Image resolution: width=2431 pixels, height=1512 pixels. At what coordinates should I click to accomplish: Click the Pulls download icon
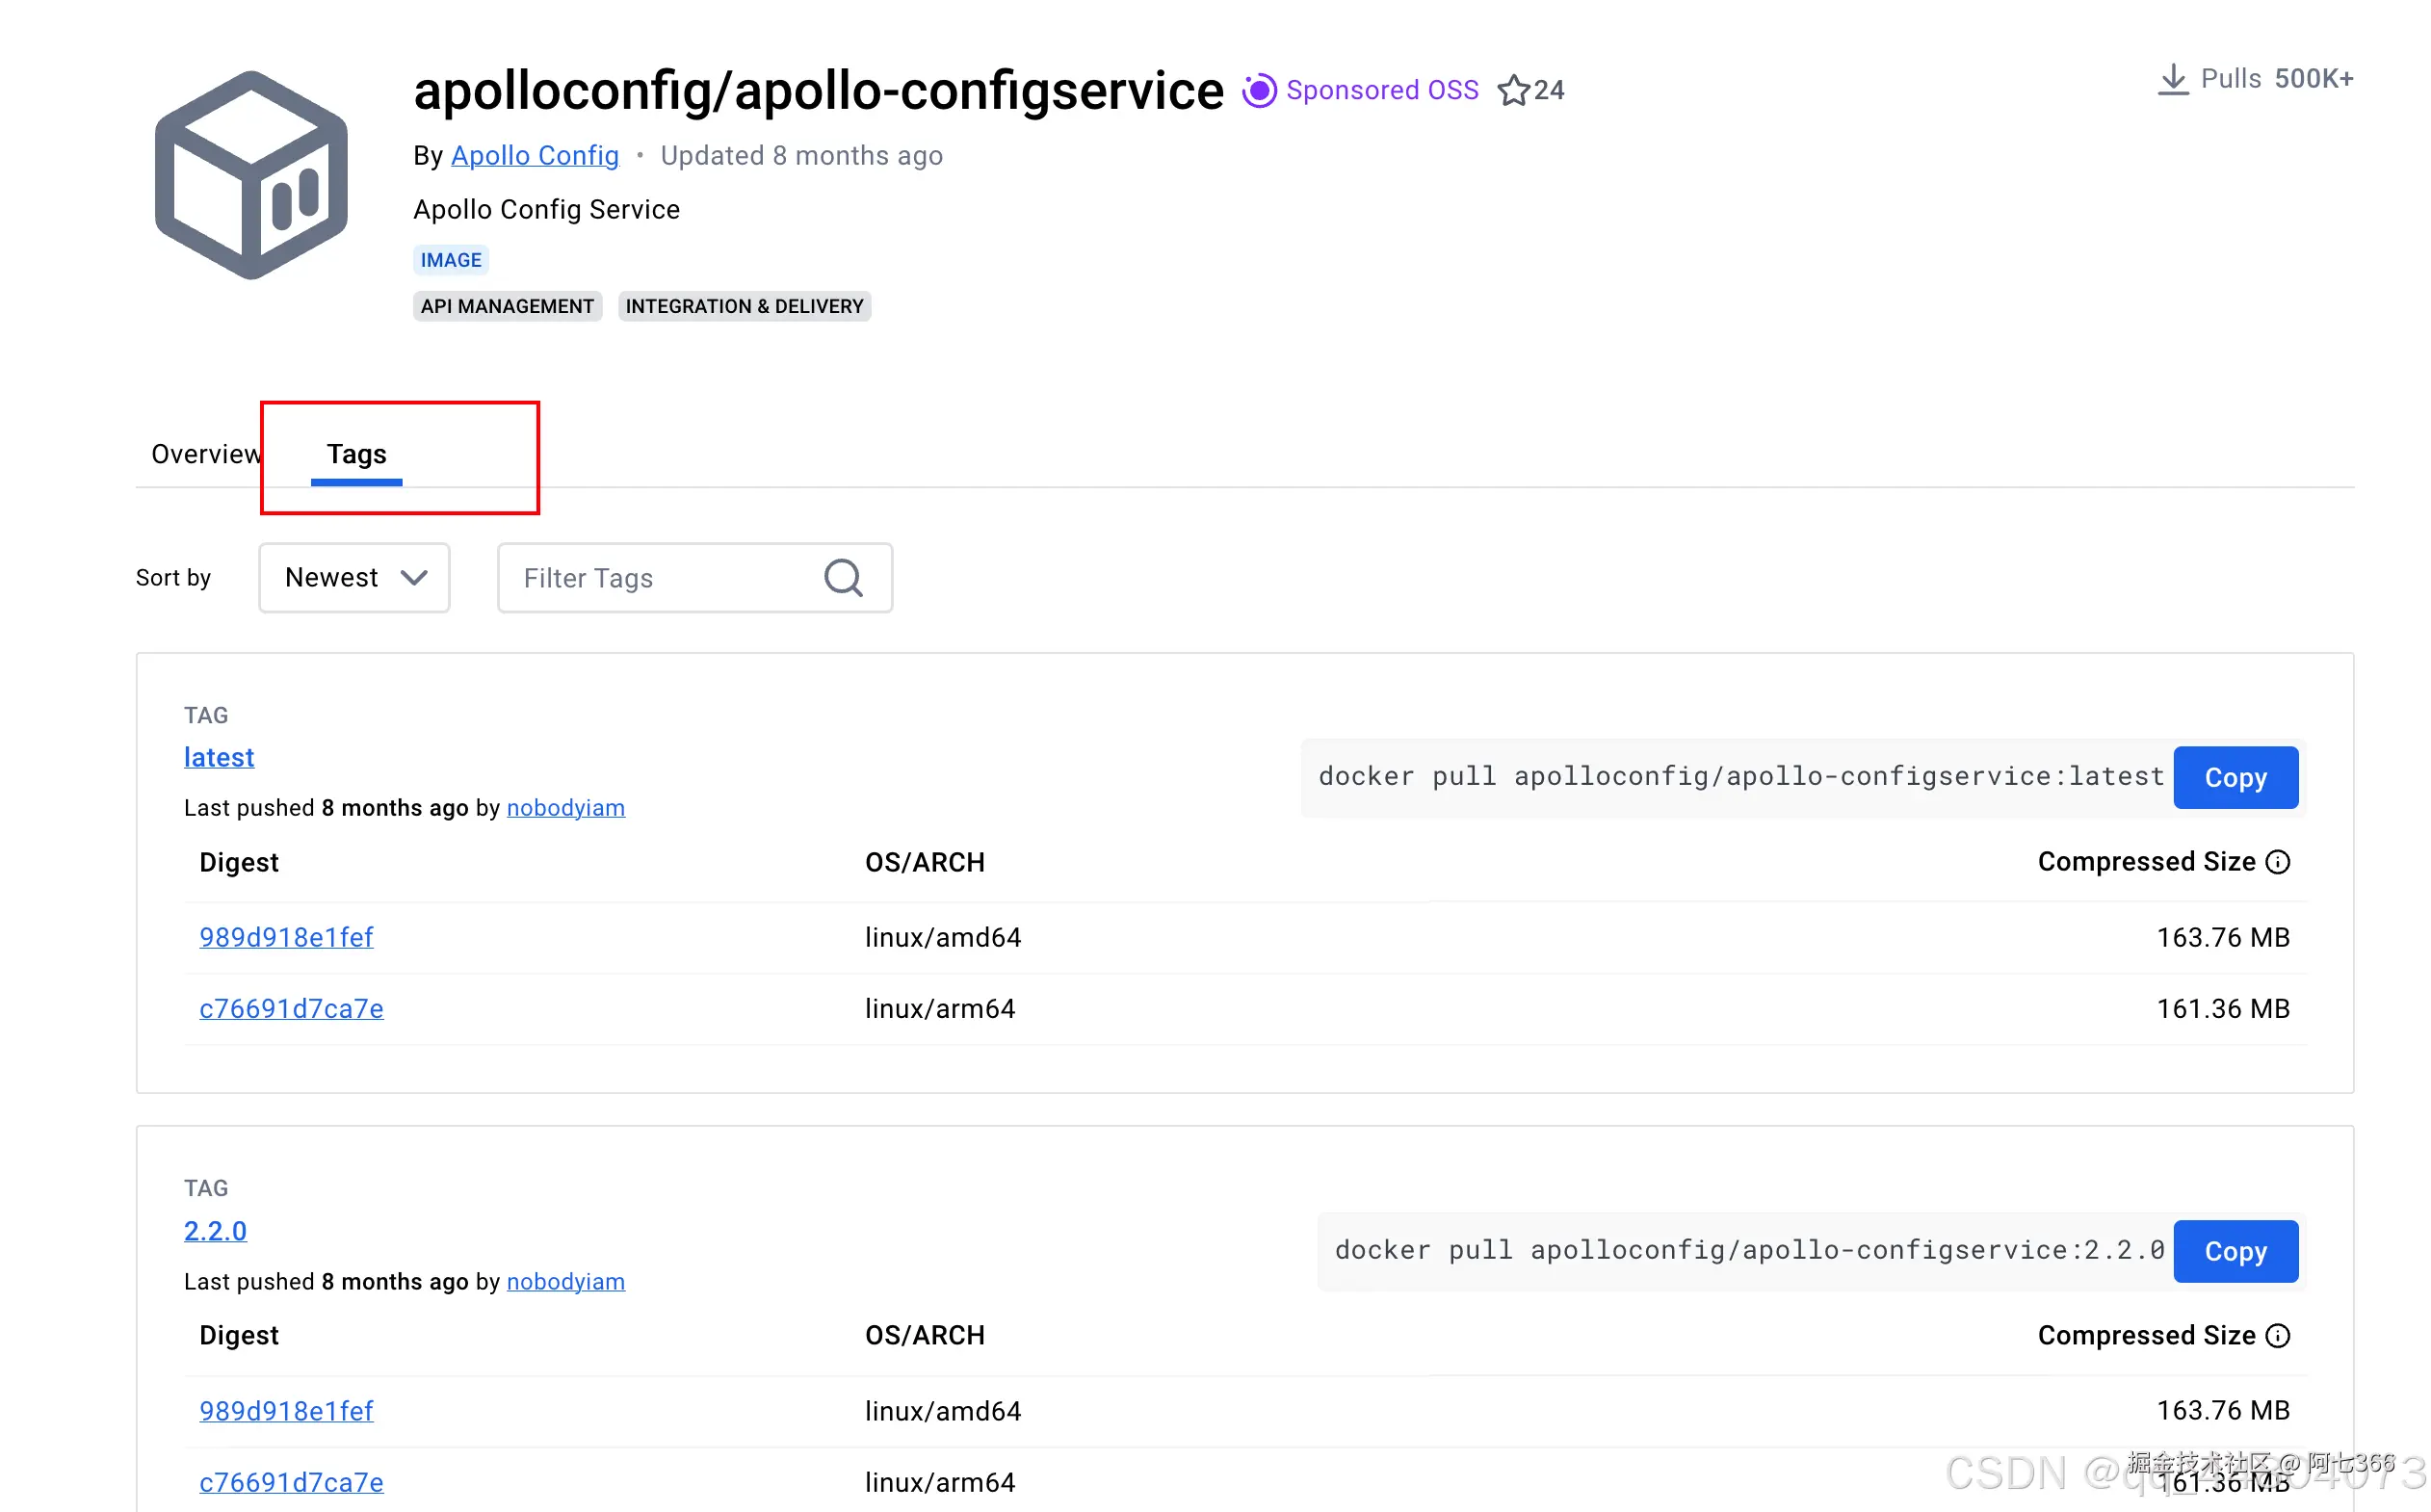click(x=2172, y=79)
